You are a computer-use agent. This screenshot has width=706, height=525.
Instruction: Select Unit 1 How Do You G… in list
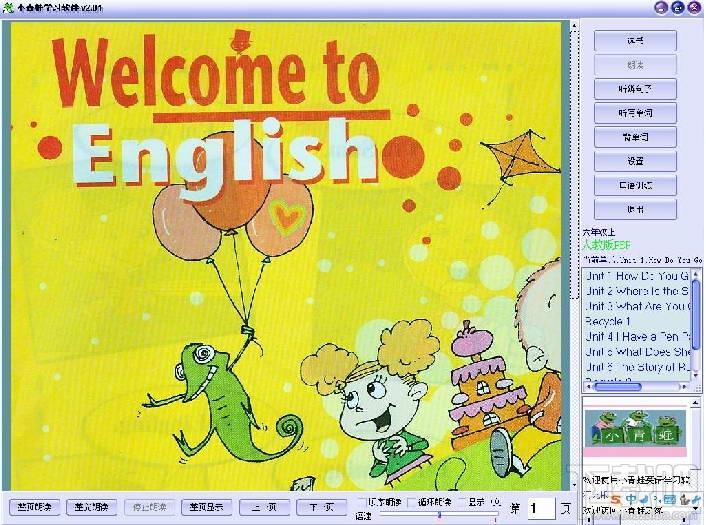pos(637,276)
